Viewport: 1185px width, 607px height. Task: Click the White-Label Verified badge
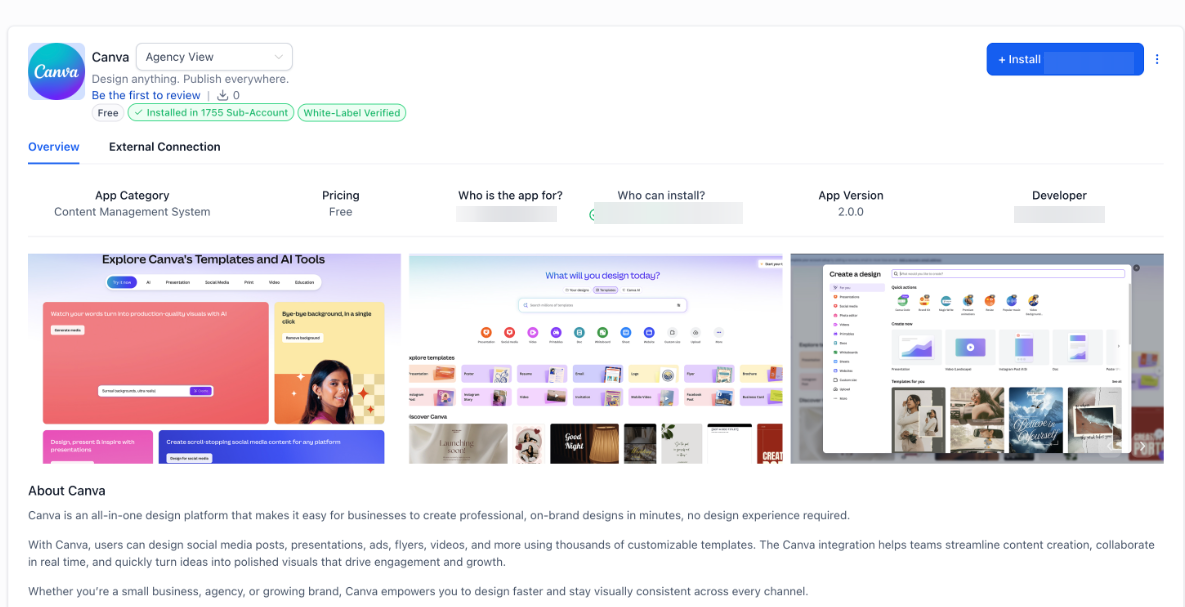(x=352, y=113)
